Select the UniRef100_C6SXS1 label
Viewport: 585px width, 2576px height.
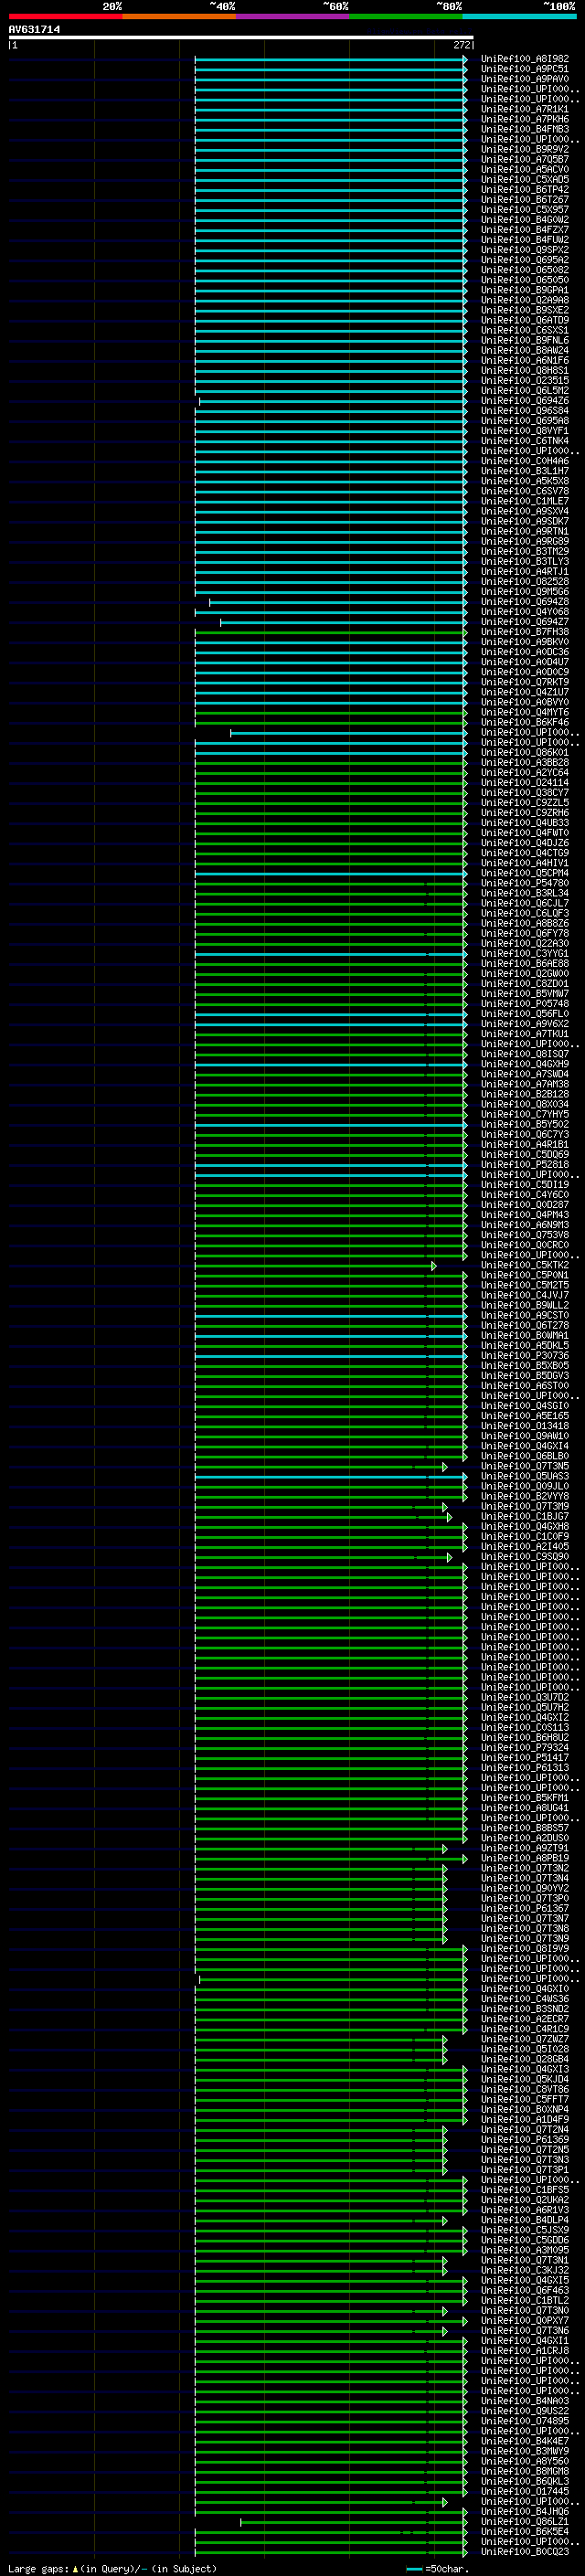(525, 330)
